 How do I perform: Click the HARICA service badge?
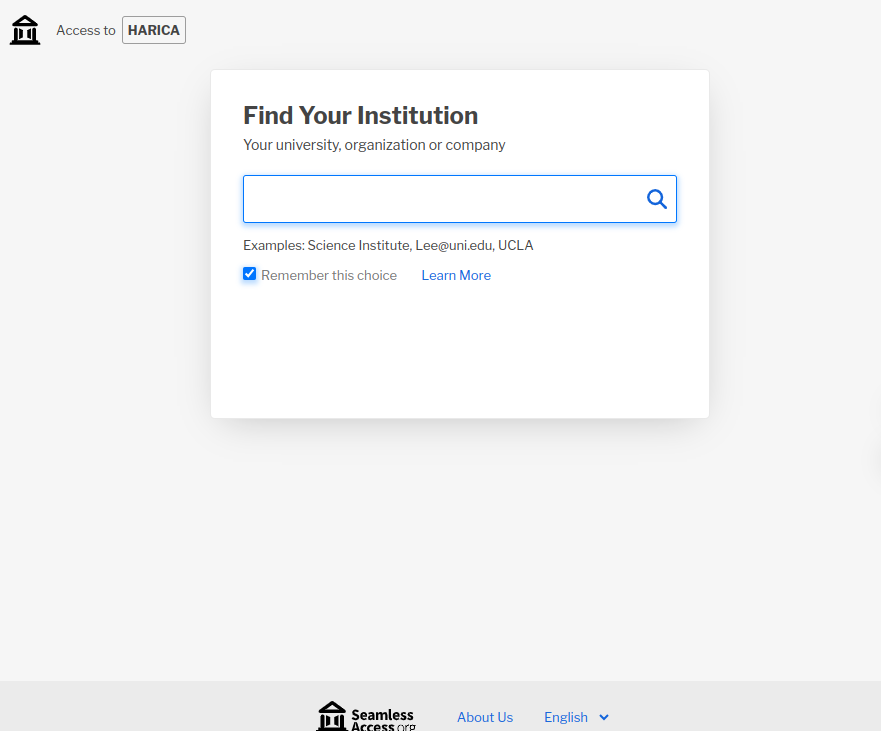154,30
